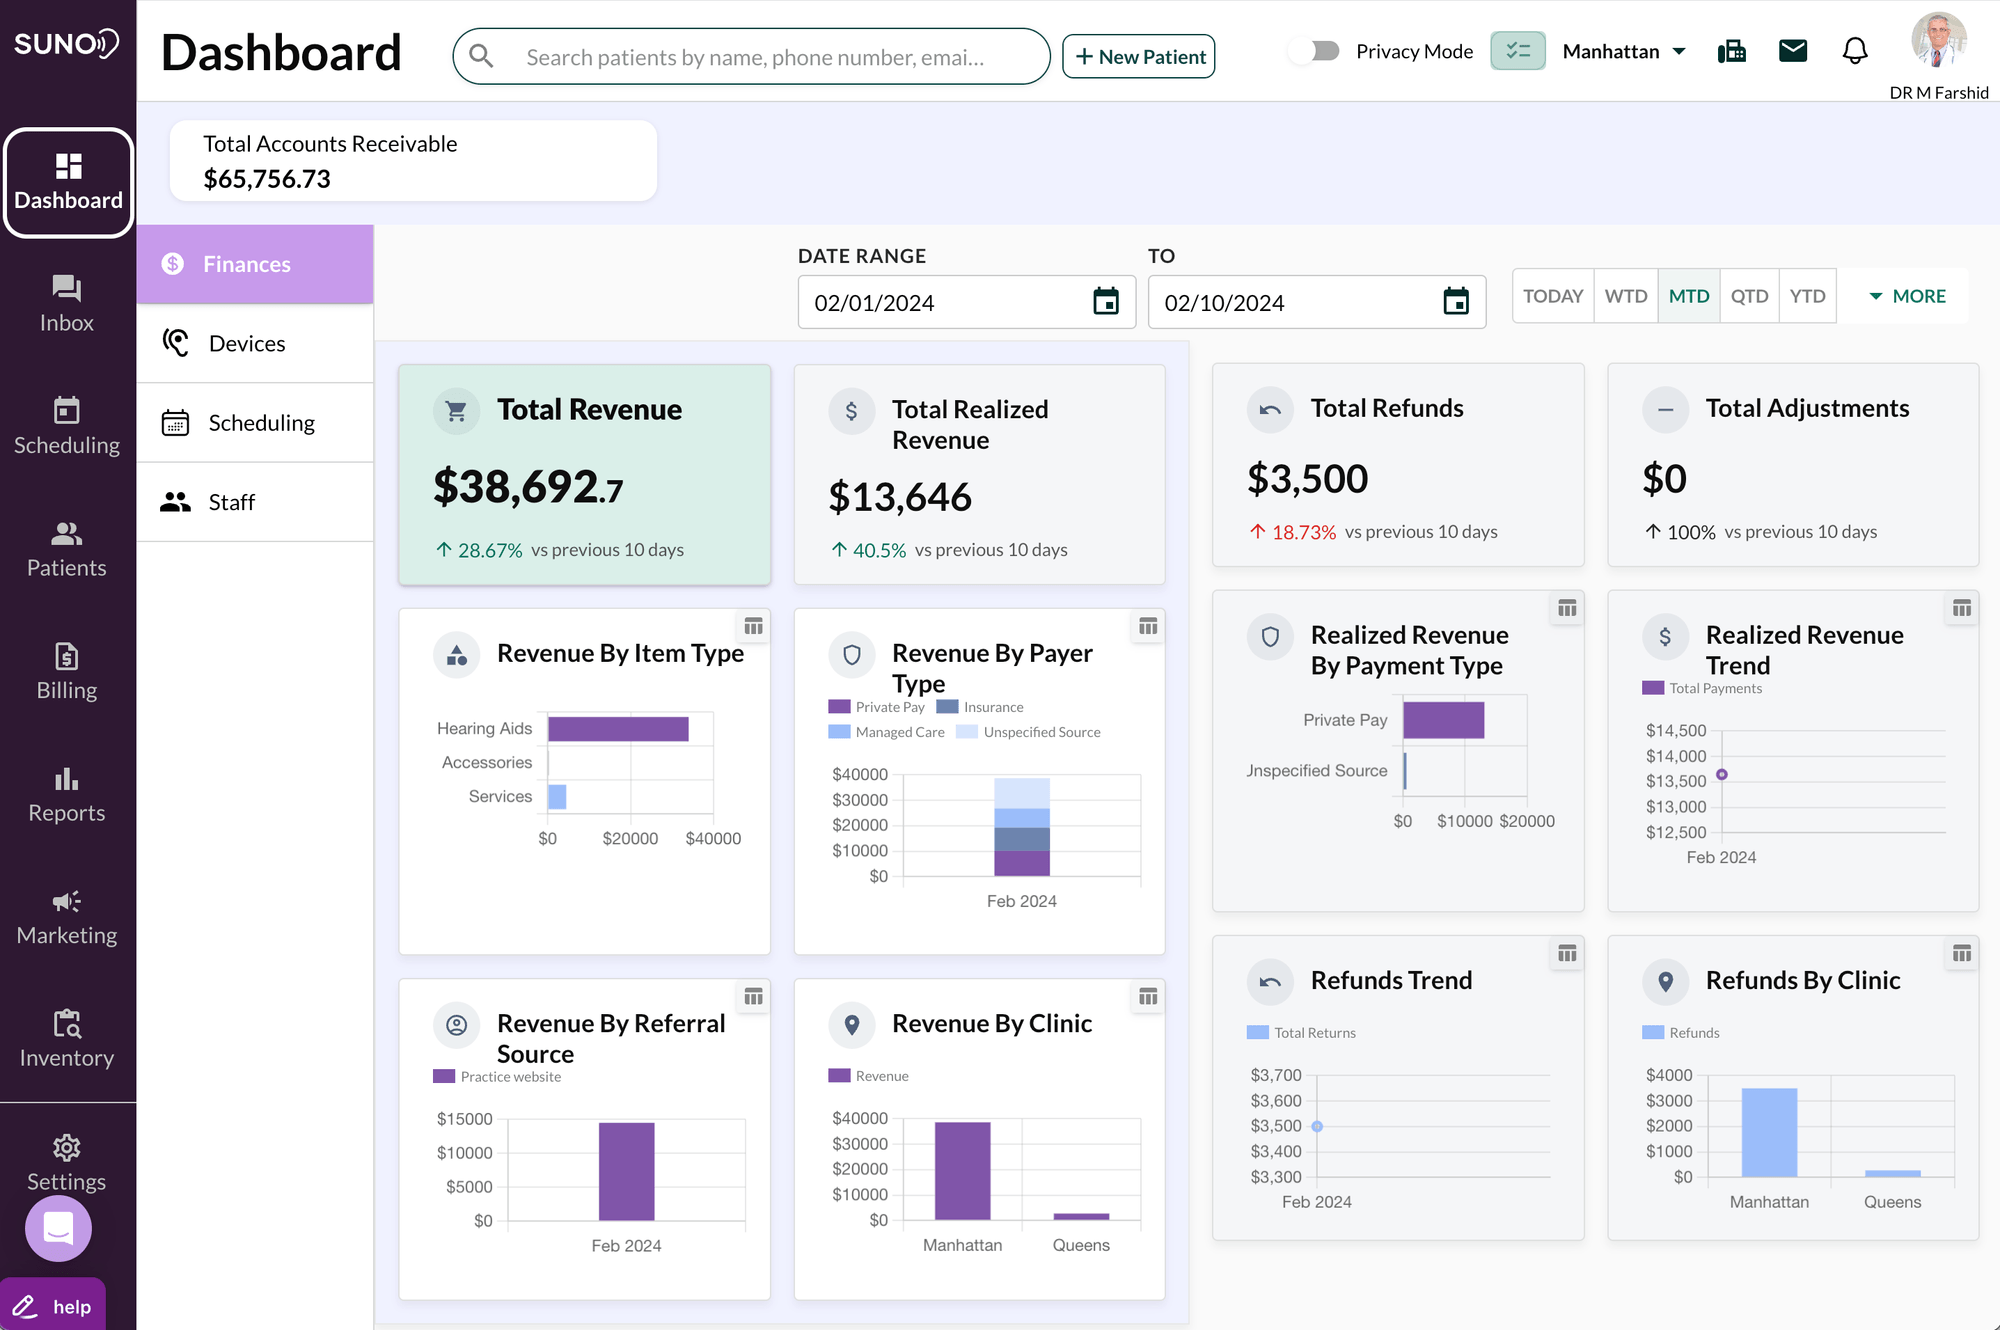The height and width of the screenshot is (1330, 2000).
Task: Open the chat support bubble icon
Action: [58, 1228]
